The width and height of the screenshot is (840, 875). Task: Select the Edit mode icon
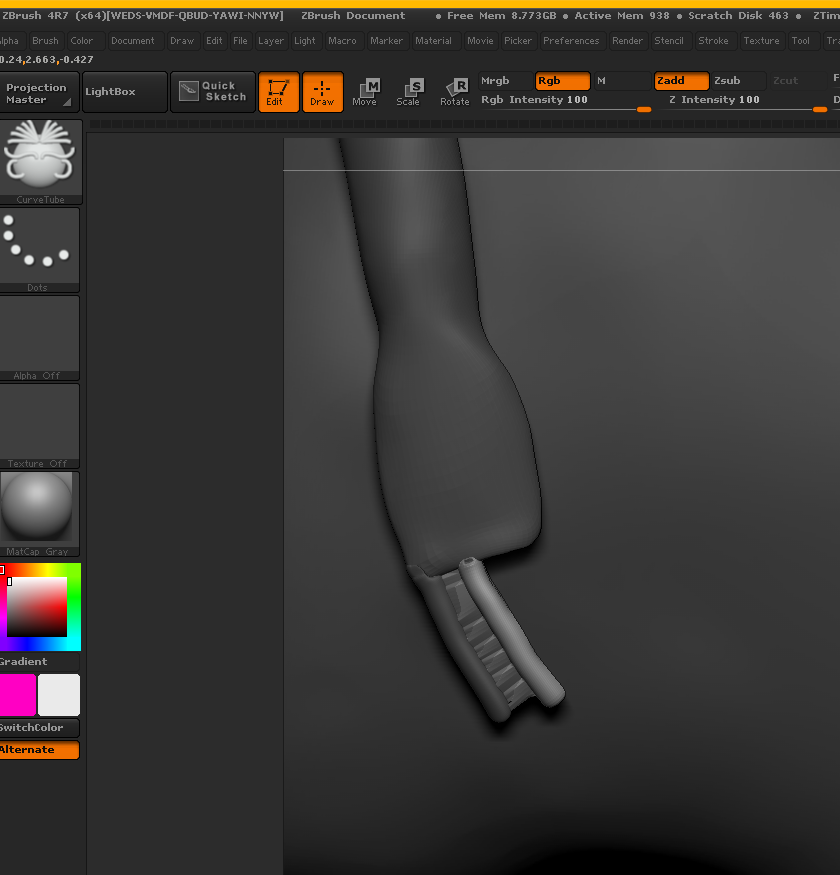278,92
